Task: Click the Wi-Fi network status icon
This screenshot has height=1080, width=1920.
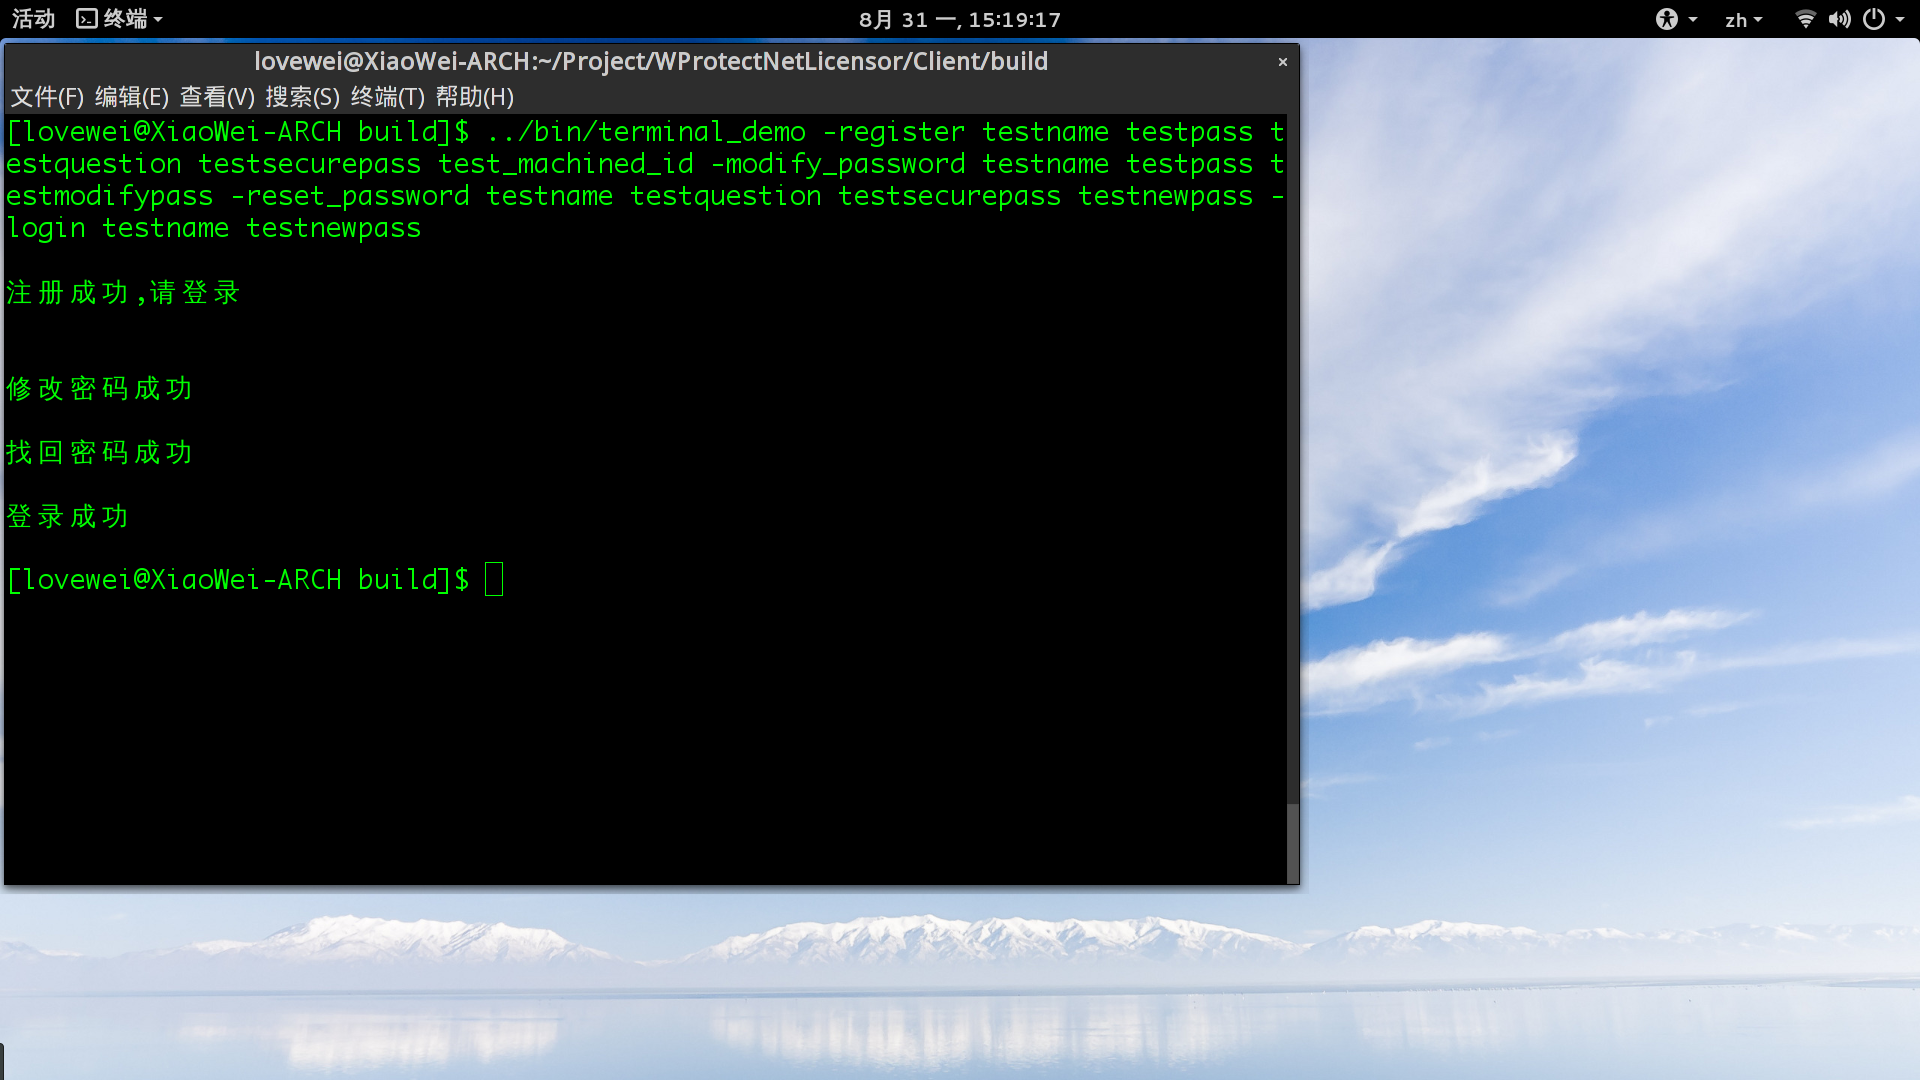Action: (x=1805, y=19)
